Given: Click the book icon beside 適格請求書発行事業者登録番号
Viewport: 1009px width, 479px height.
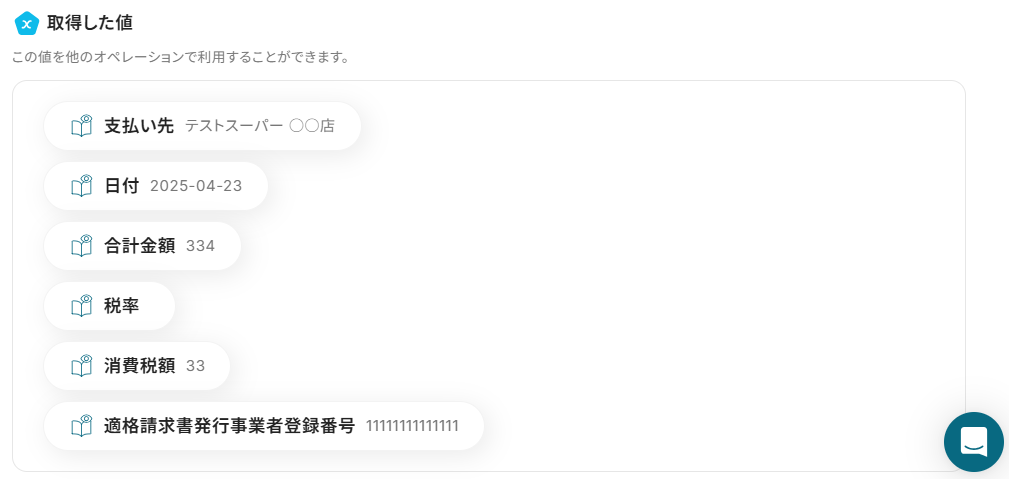Looking at the screenshot, I should (82, 426).
